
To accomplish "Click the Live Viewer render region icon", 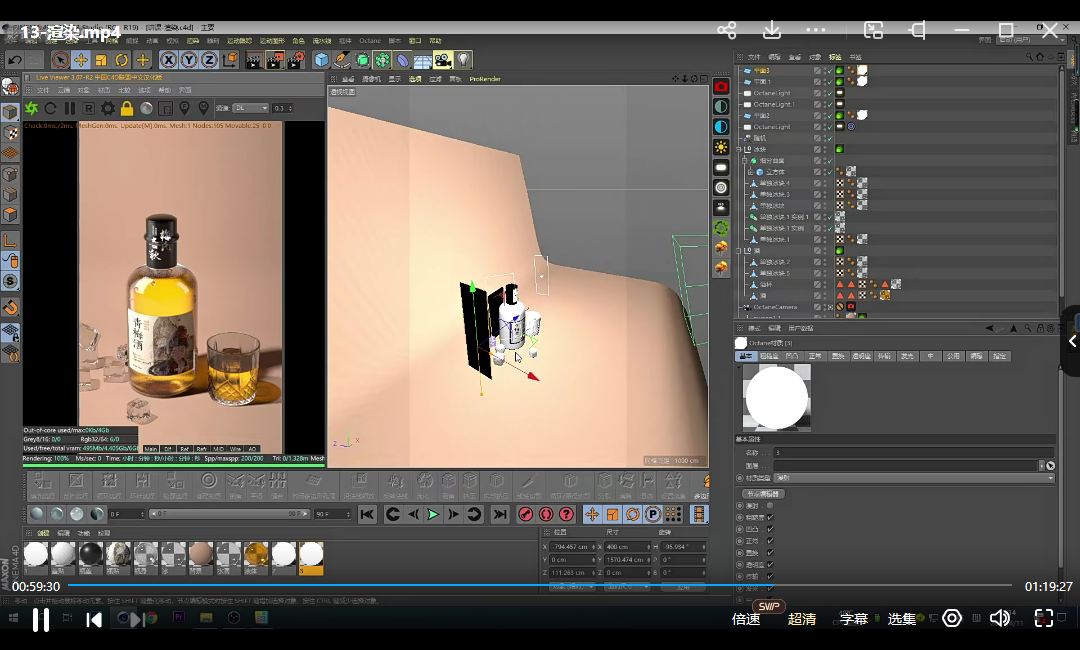I will tap(165, 108).
